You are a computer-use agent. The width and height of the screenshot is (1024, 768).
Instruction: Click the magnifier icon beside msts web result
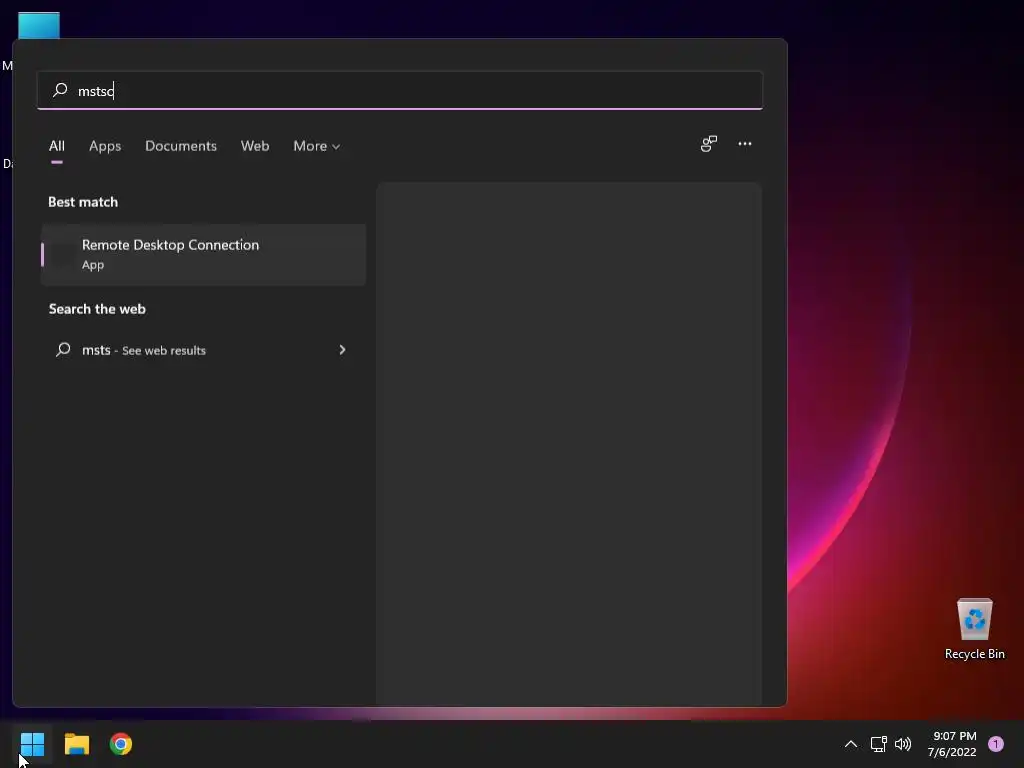63,349
